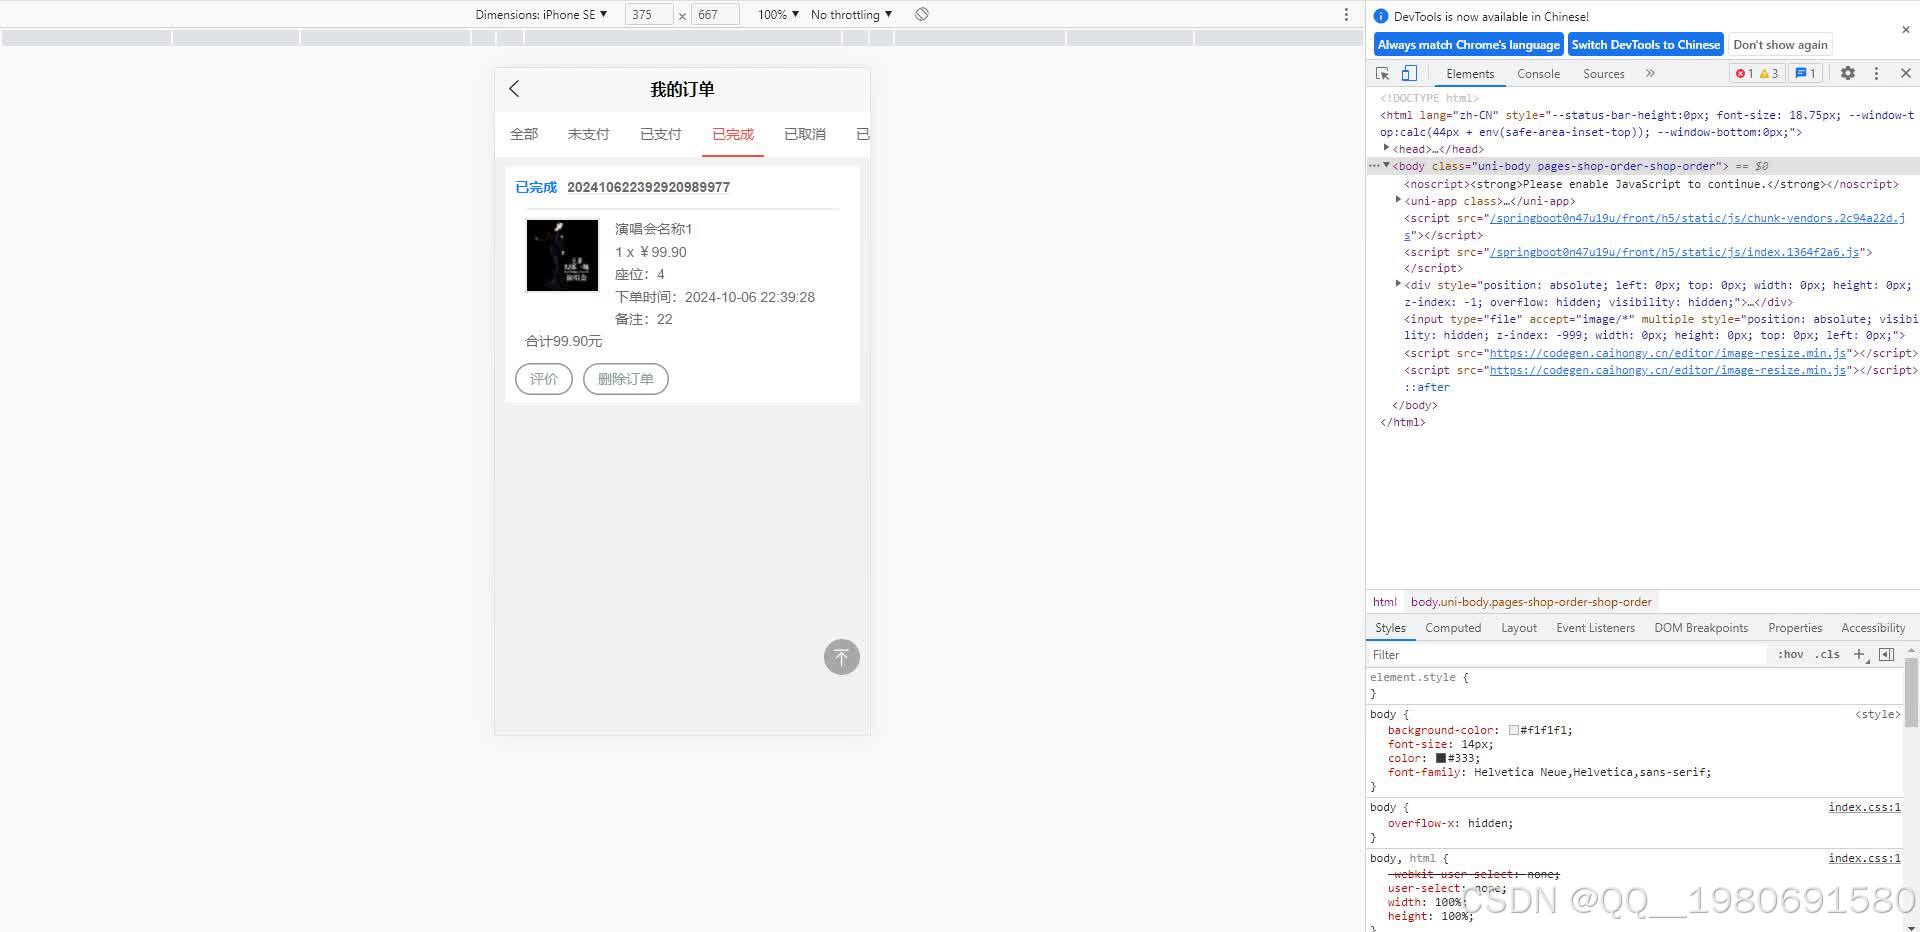This screenshot has height=932, width=1920.
Task: Switch to the Sources tab
Action: 1603,73
